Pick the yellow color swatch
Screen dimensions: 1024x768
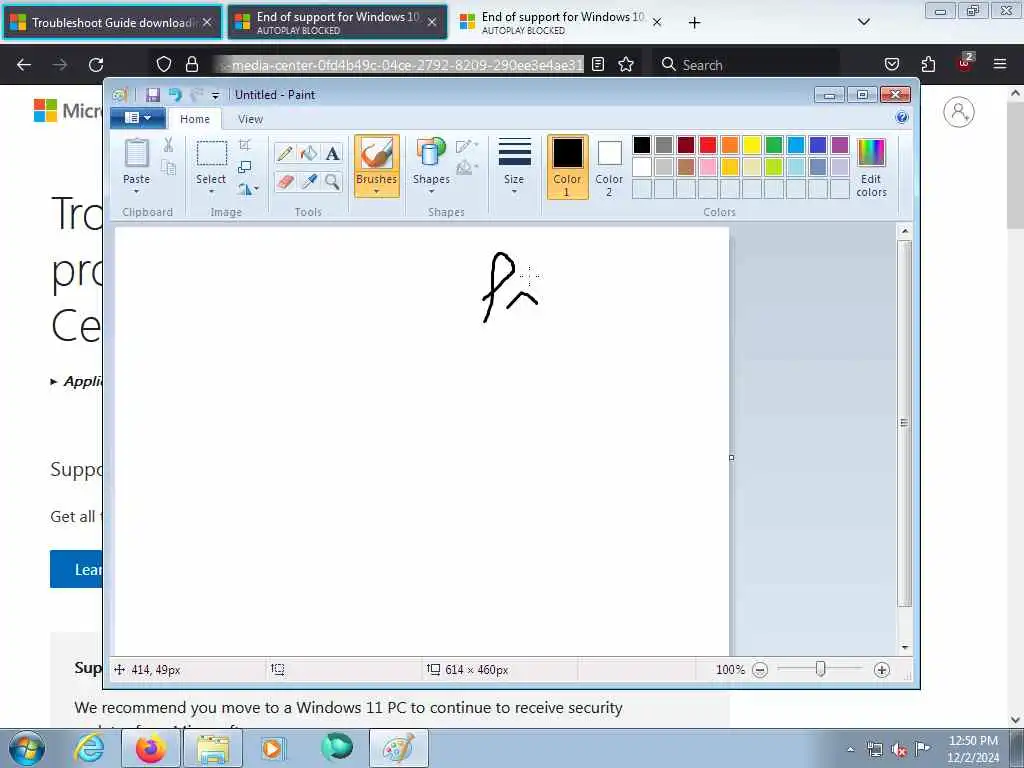click(752, 145)
